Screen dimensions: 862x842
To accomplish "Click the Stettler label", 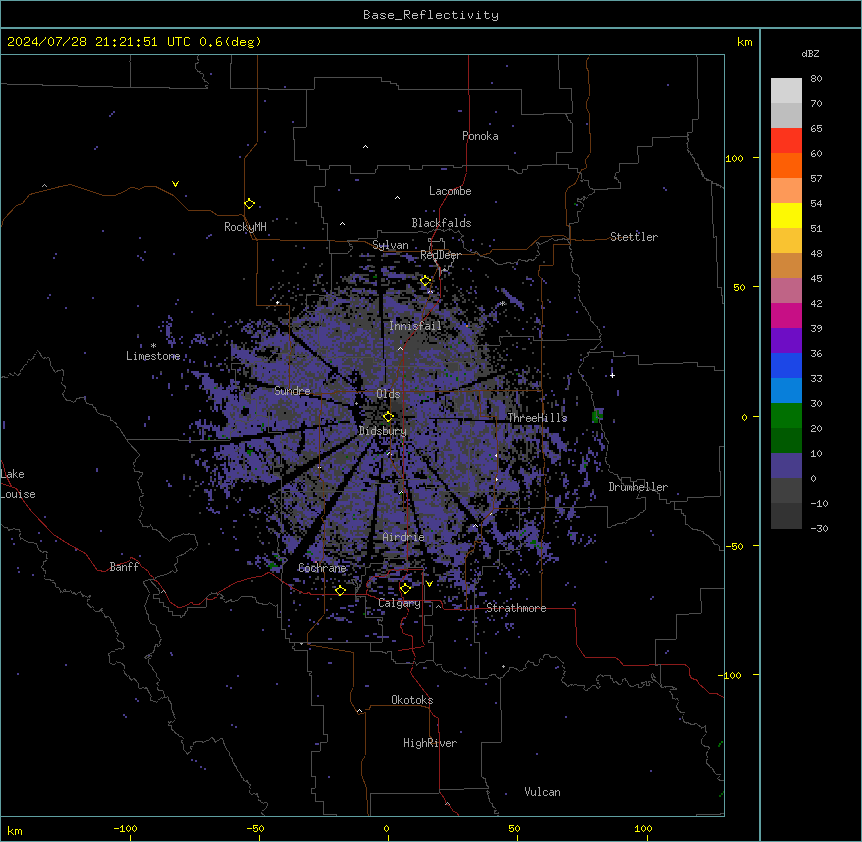I will pos(634,237).
